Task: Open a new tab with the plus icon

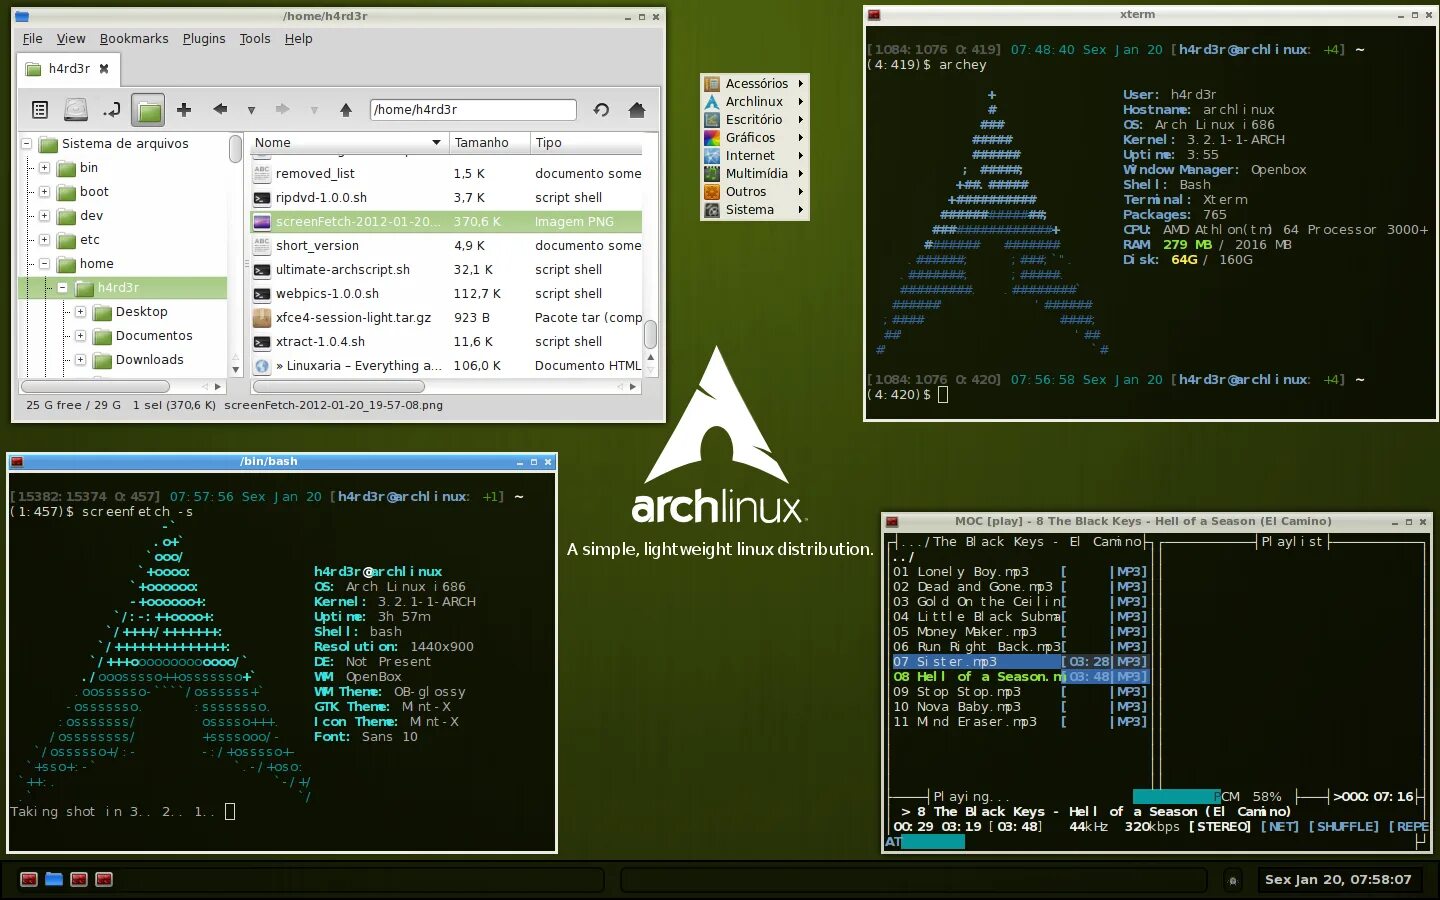Action: click(x=184, y=110)
